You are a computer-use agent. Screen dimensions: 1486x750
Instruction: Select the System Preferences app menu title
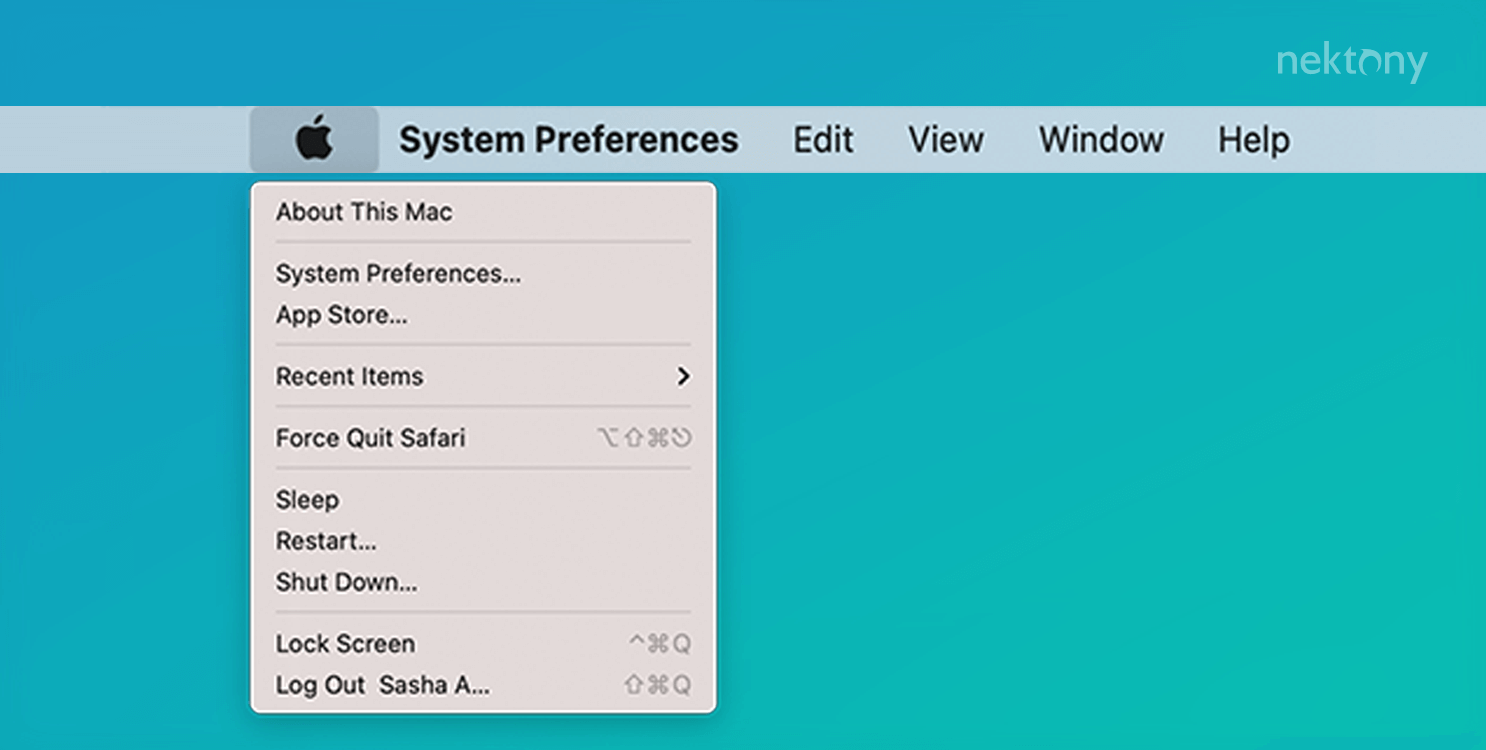click(x=569, y=139)
